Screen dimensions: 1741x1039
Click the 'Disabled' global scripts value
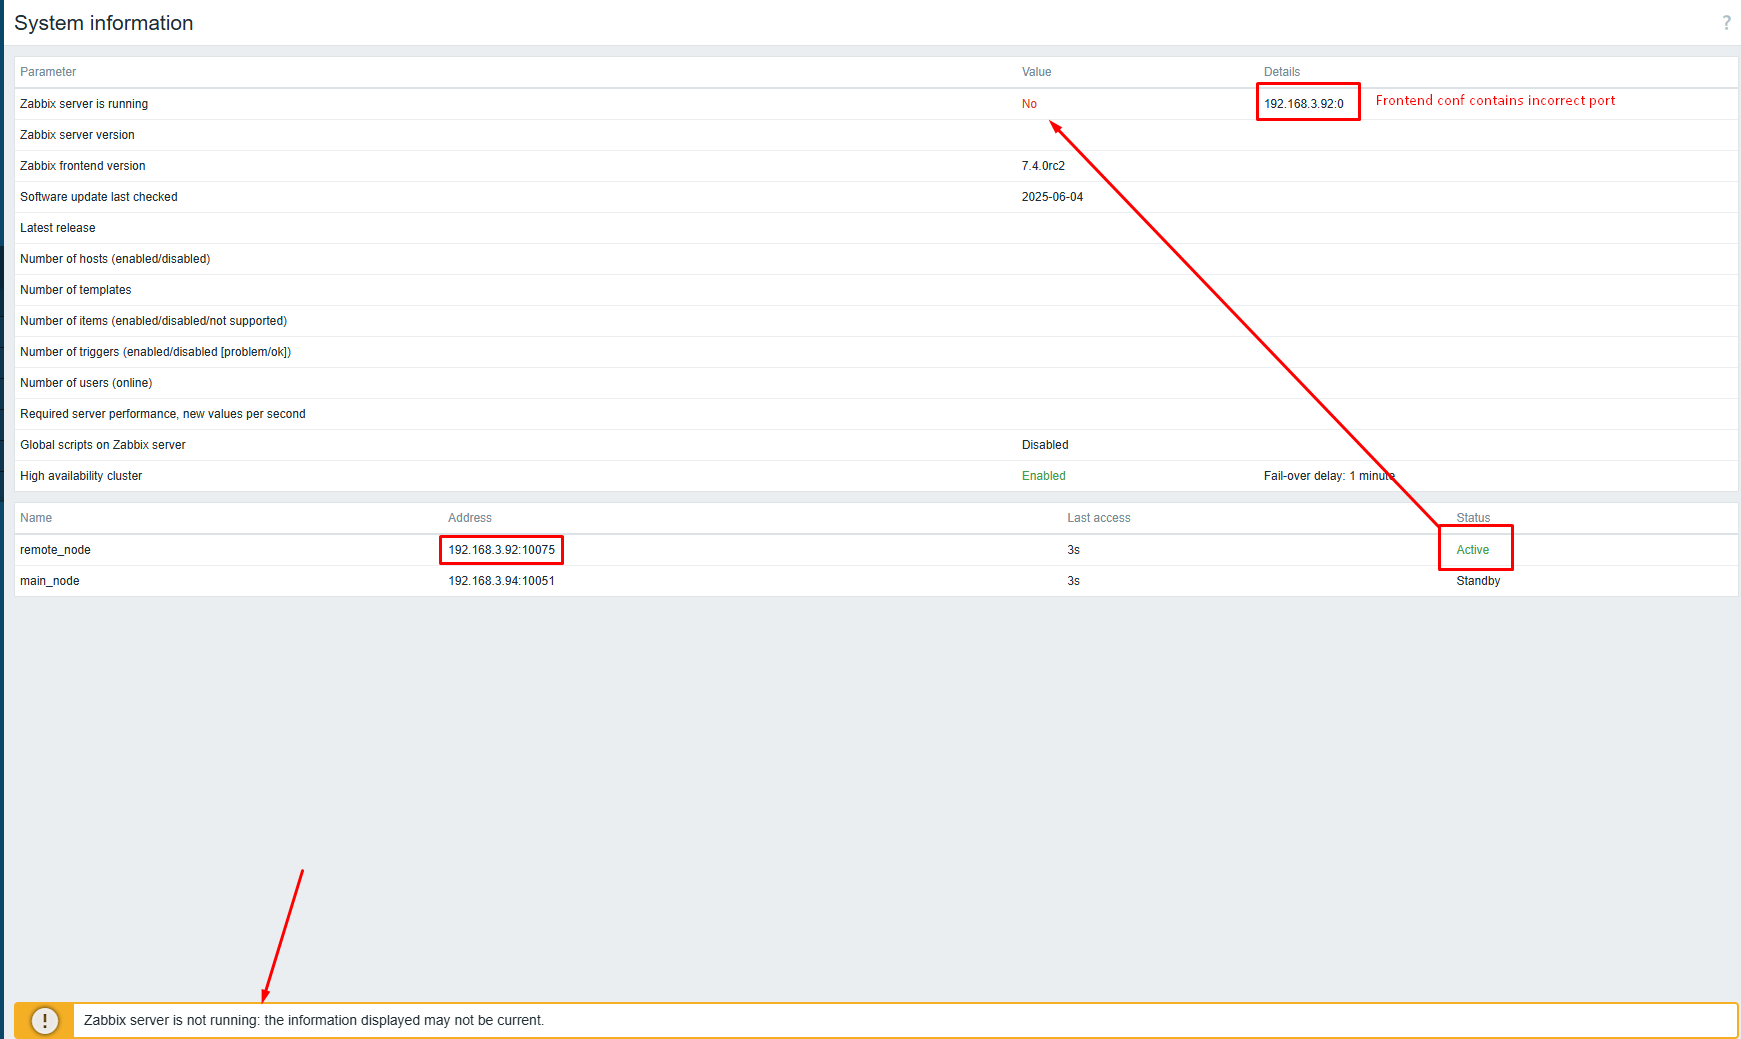pos(1045,445)
